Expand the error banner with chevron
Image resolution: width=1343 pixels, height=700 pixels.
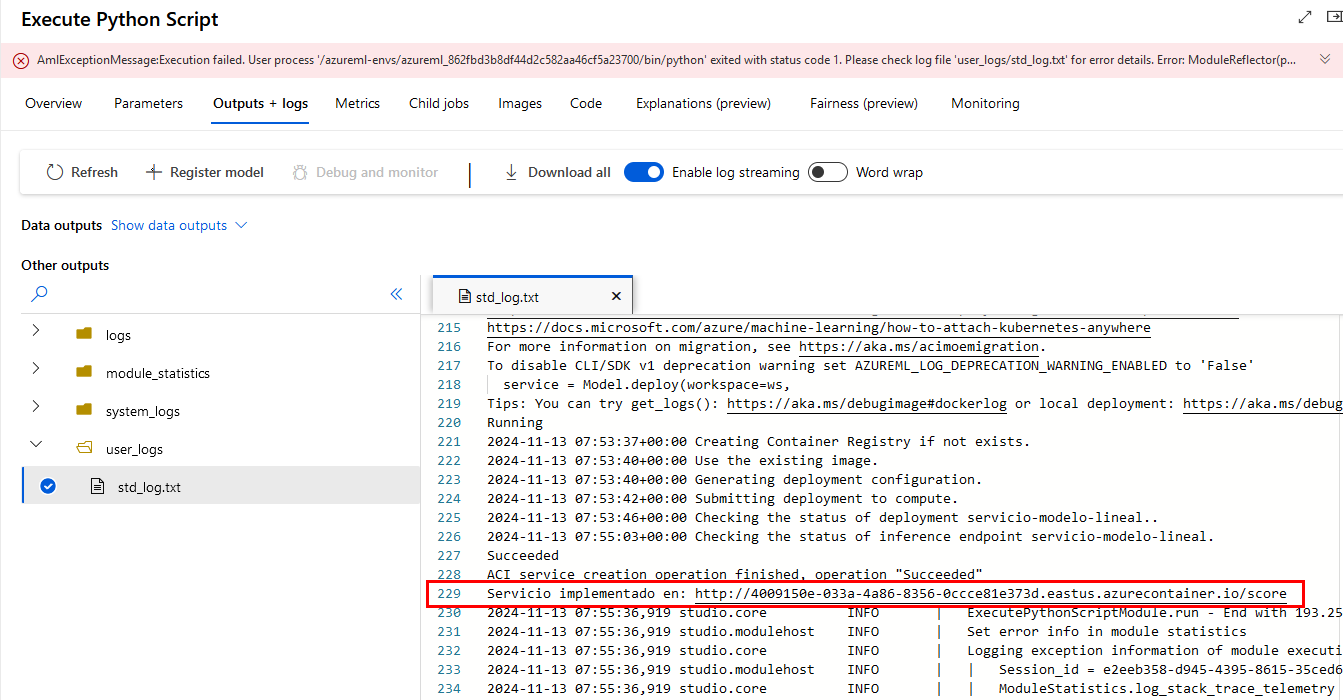pos(1325,60)
